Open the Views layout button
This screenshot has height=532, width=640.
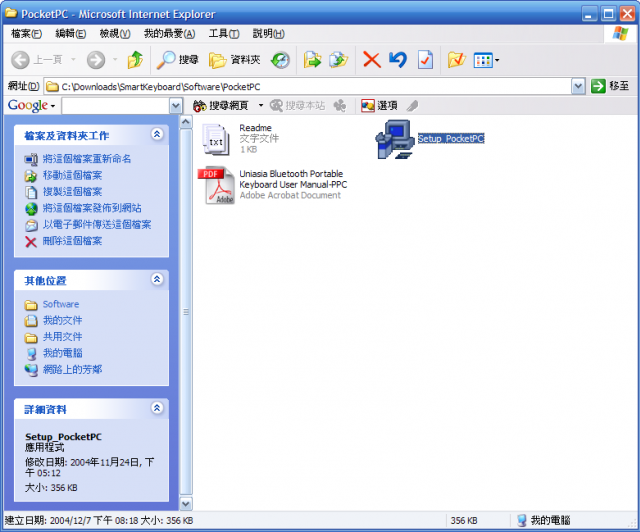(x=483, y=61)
